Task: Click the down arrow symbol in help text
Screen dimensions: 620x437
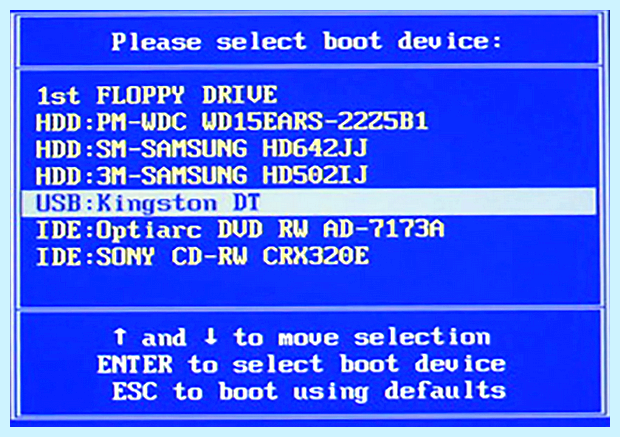Action: 211,337
